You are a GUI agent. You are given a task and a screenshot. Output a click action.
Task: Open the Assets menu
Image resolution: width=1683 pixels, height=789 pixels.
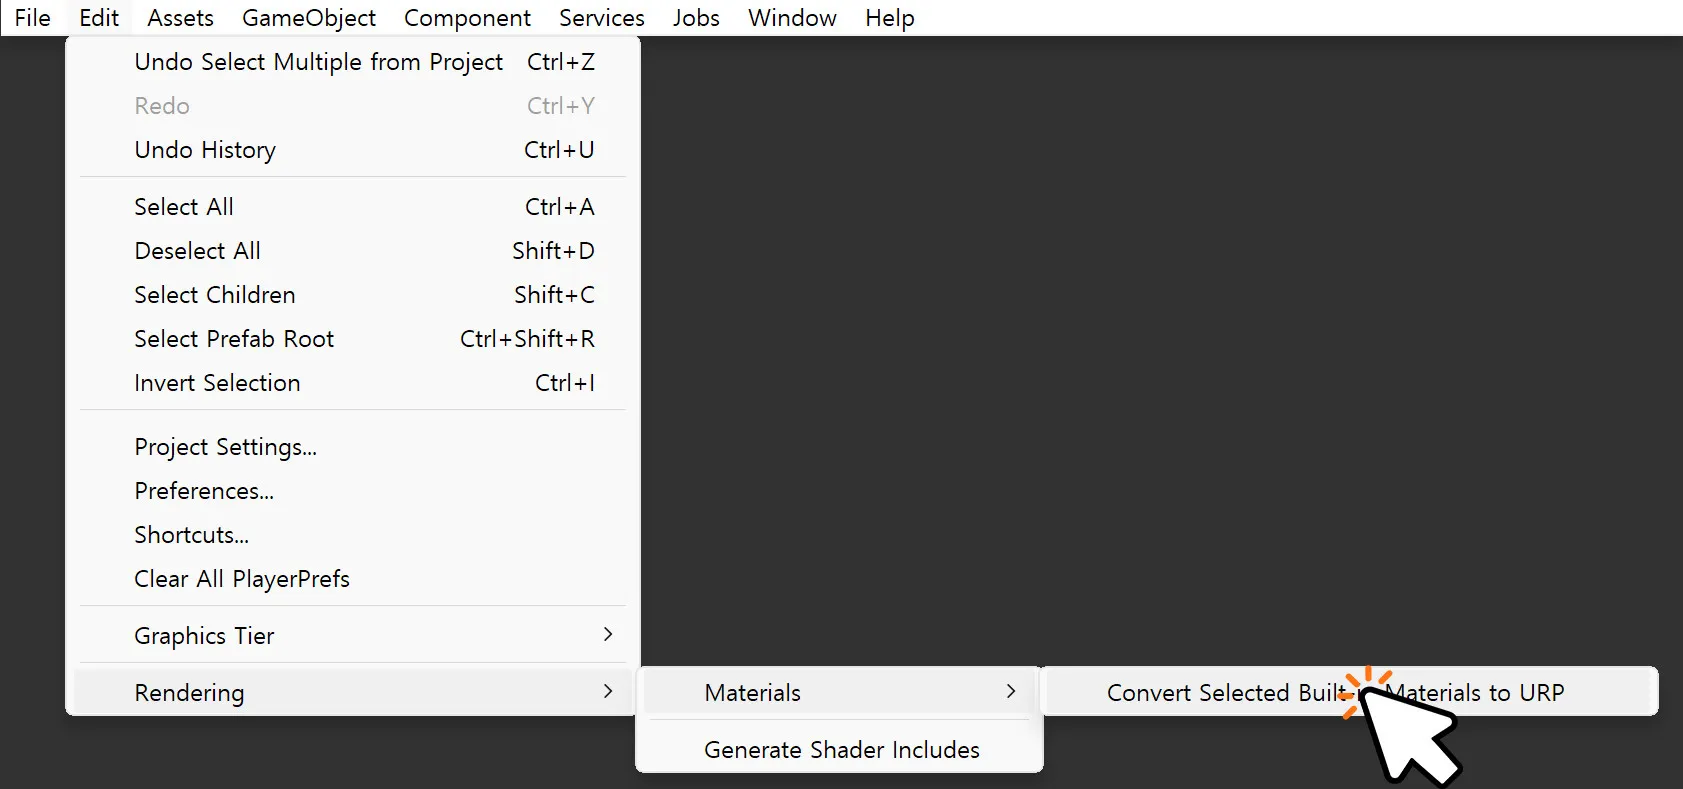pyautogui.click(x=180, y=17)
